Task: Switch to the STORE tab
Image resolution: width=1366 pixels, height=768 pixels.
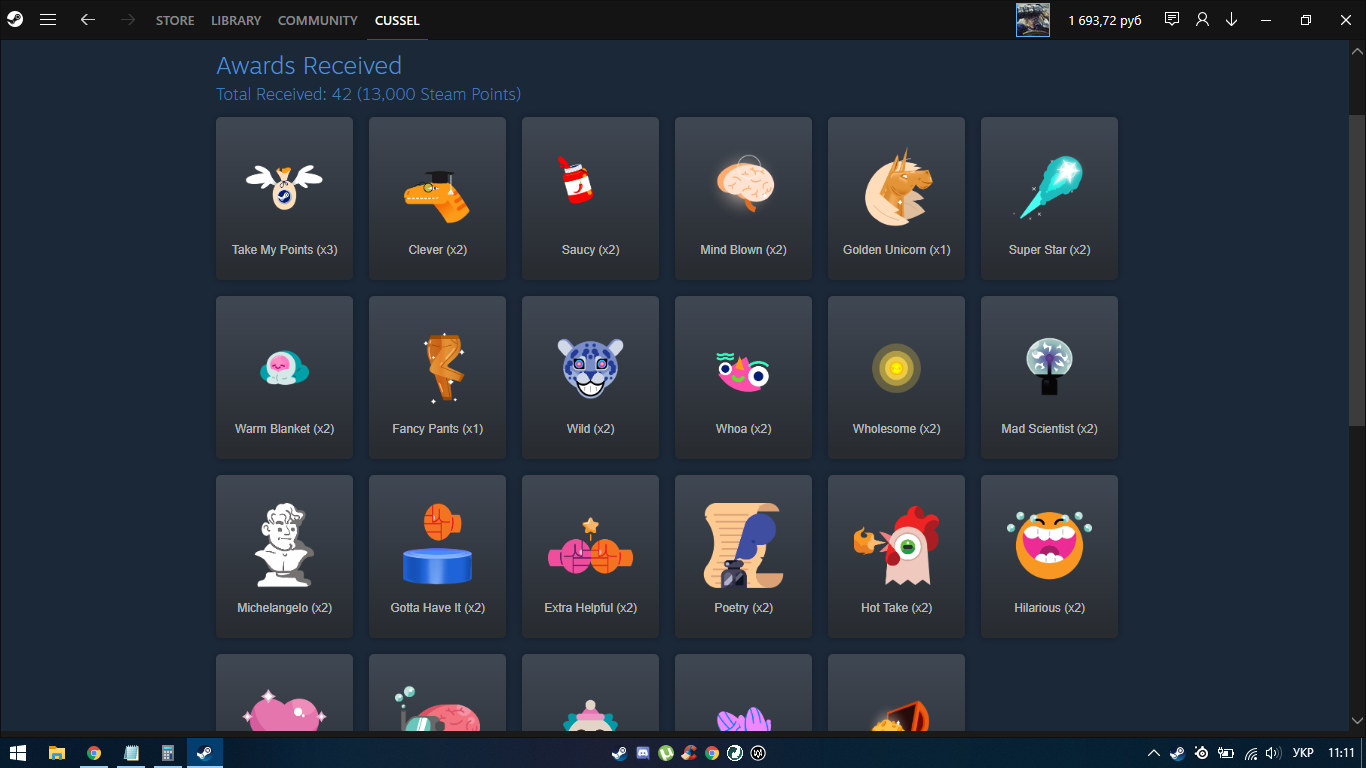Action: 175,20
